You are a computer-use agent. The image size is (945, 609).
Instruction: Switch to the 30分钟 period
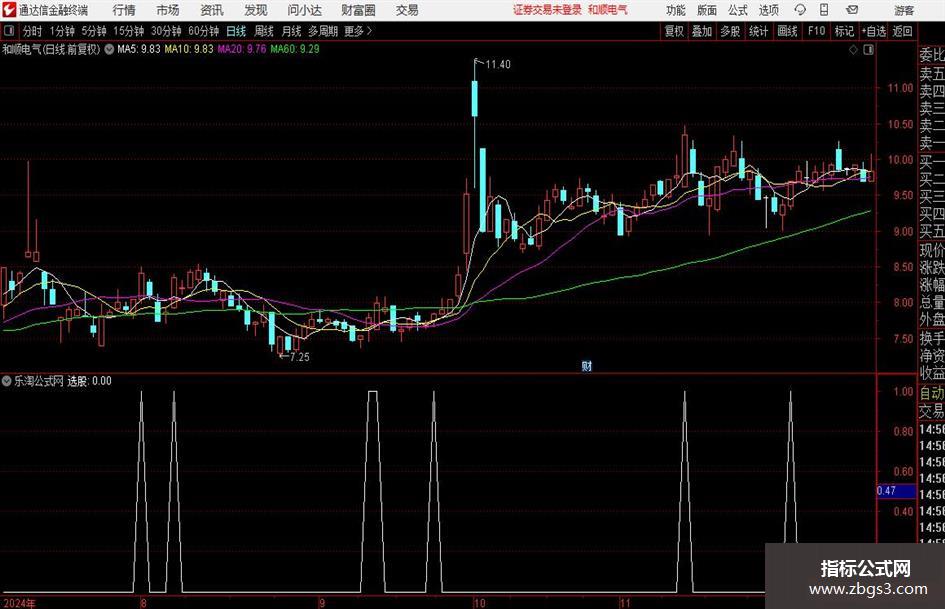click(x=166, y=31)
